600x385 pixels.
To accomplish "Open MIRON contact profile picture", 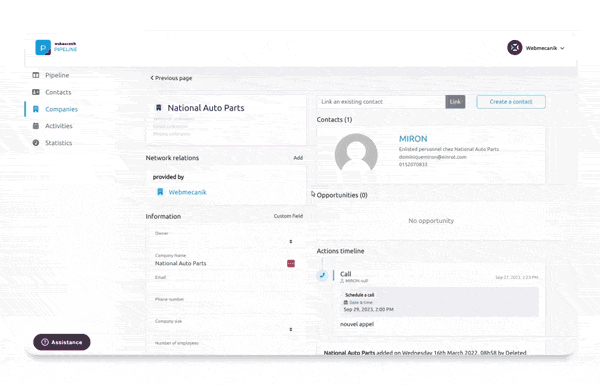I will pos(356,153).
